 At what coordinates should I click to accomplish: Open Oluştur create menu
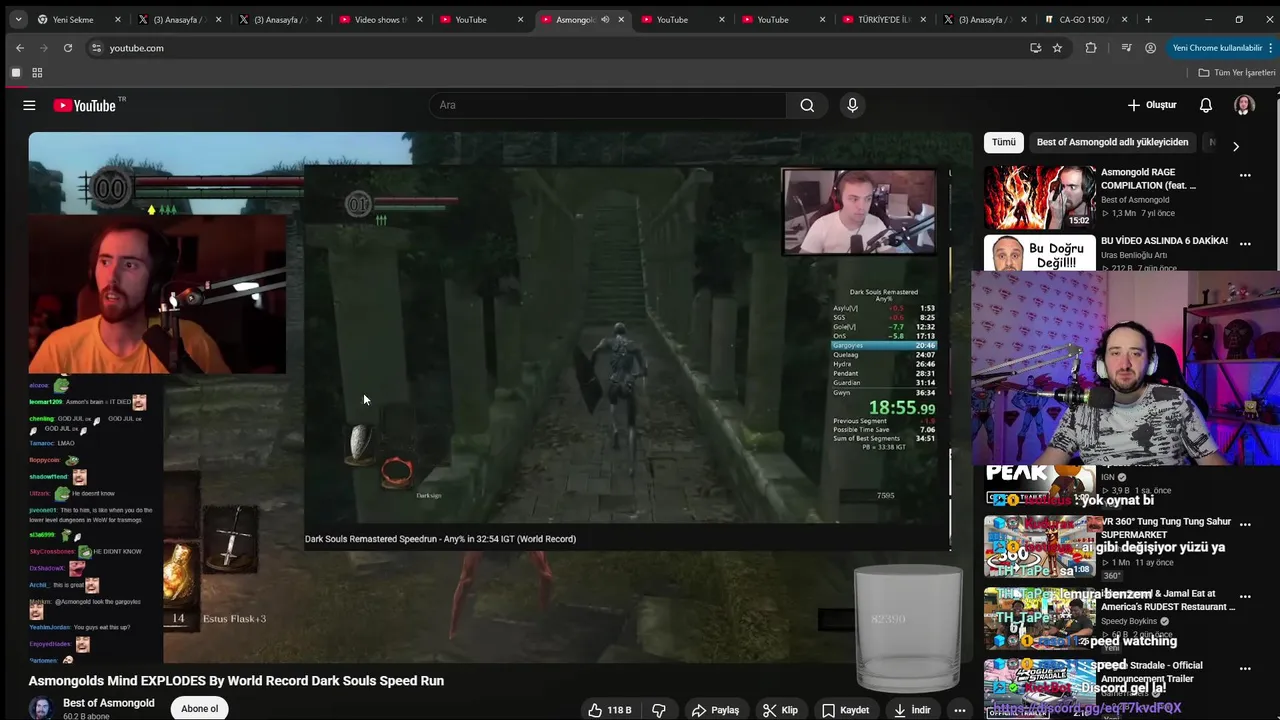coord(1152,105)
